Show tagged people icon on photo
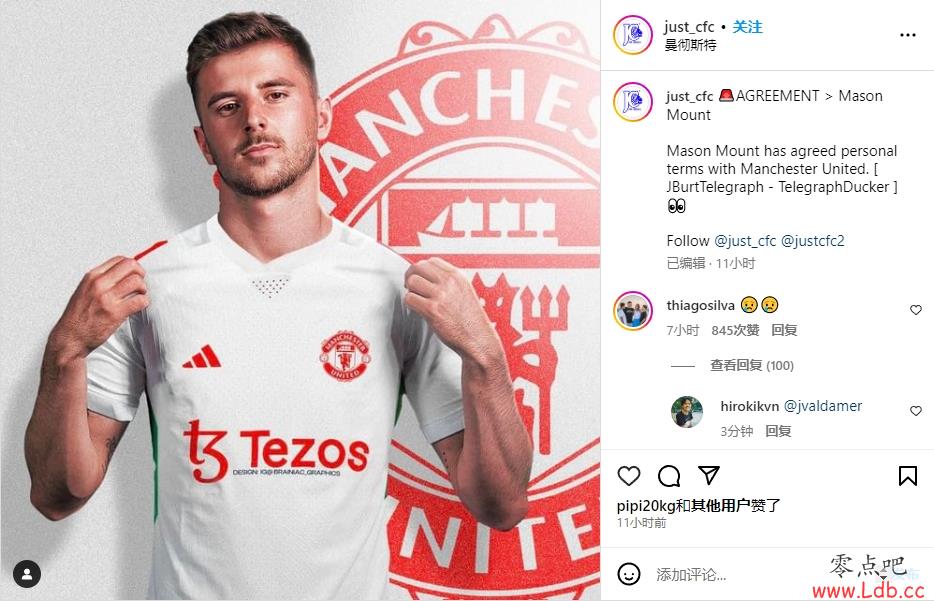This screenshot has height=601, width=934. [27, 574]
